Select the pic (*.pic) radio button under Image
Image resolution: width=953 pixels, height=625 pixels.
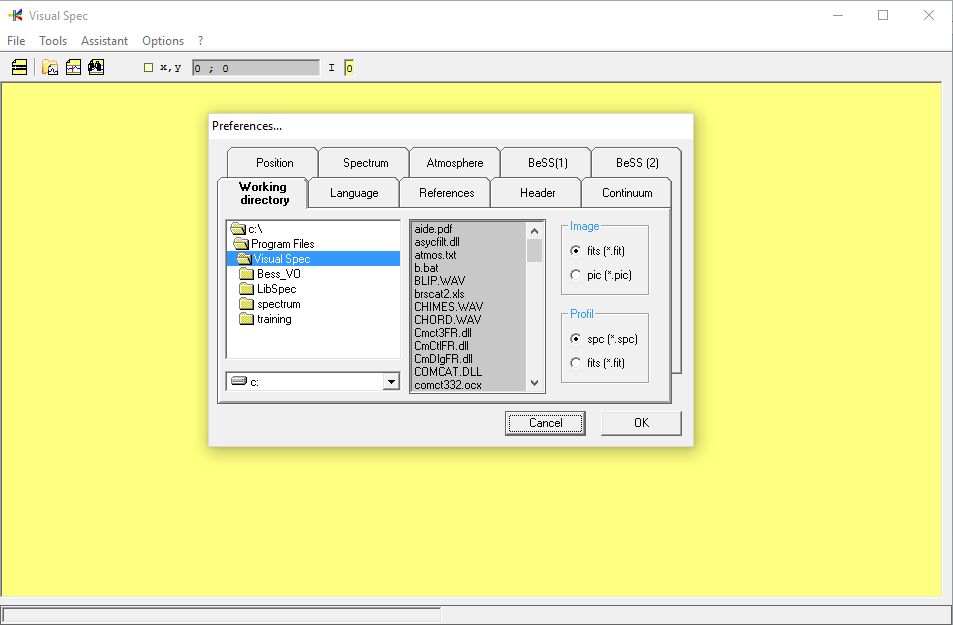pyautogui.click(x=577, y=274)
